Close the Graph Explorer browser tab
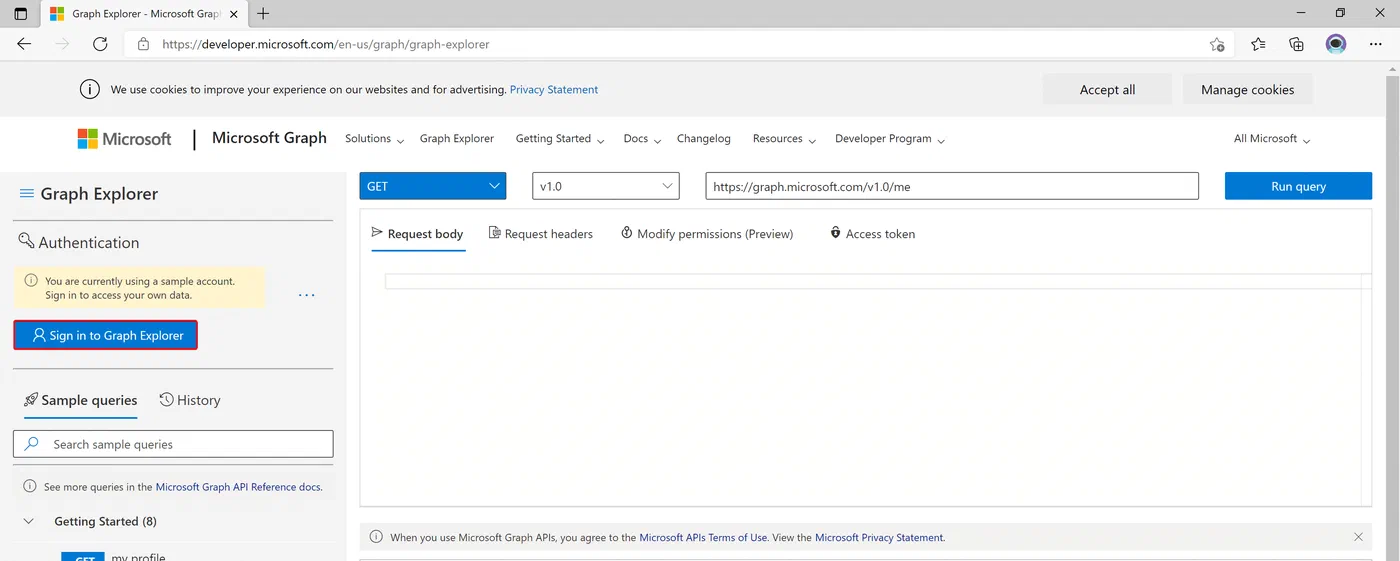Image resolution: width=1400 pixels, height=561 pixels. (x=235, y=14)
